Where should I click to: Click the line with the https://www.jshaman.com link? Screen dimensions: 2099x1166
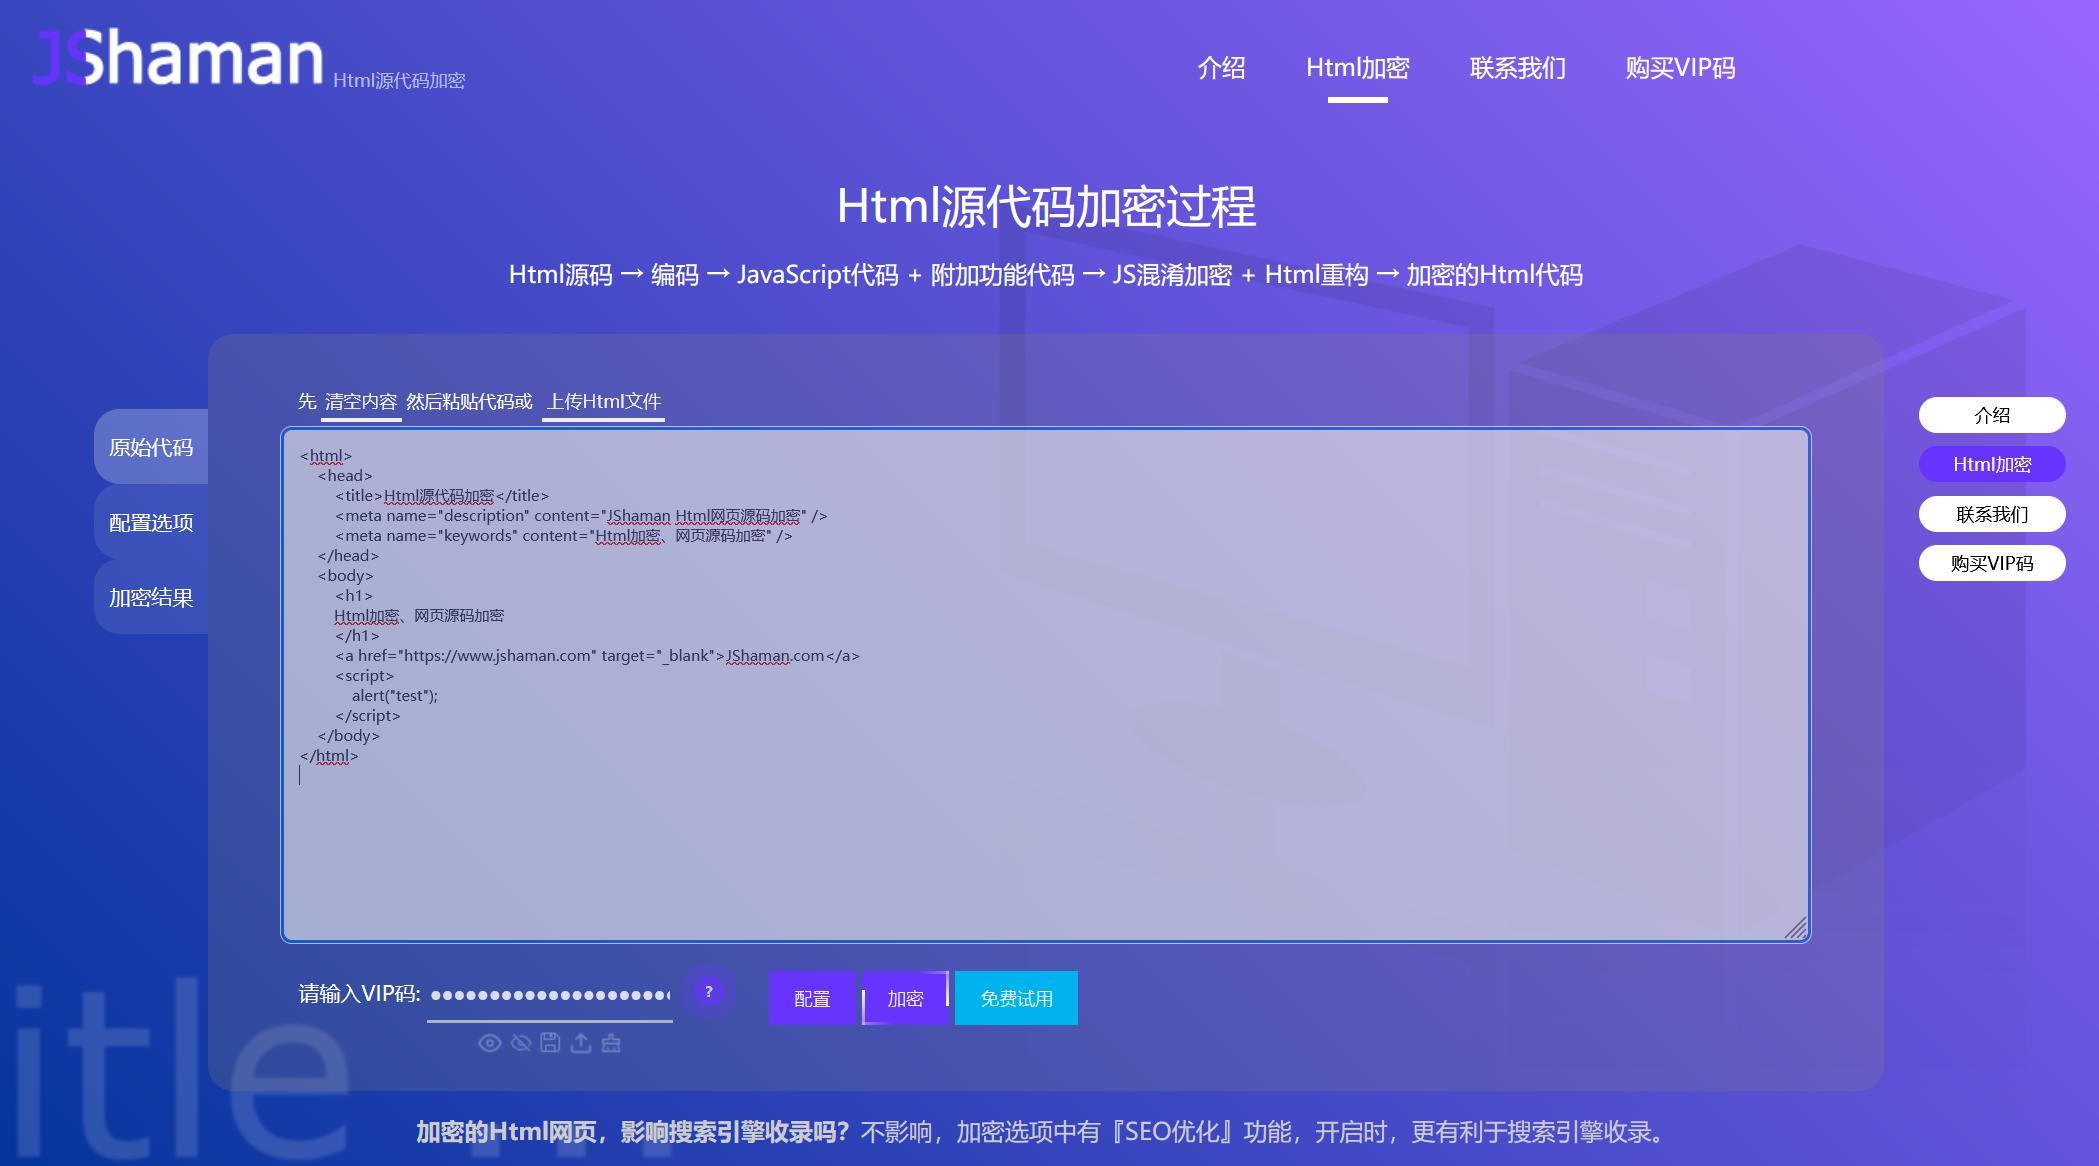(x=597, y=656)
